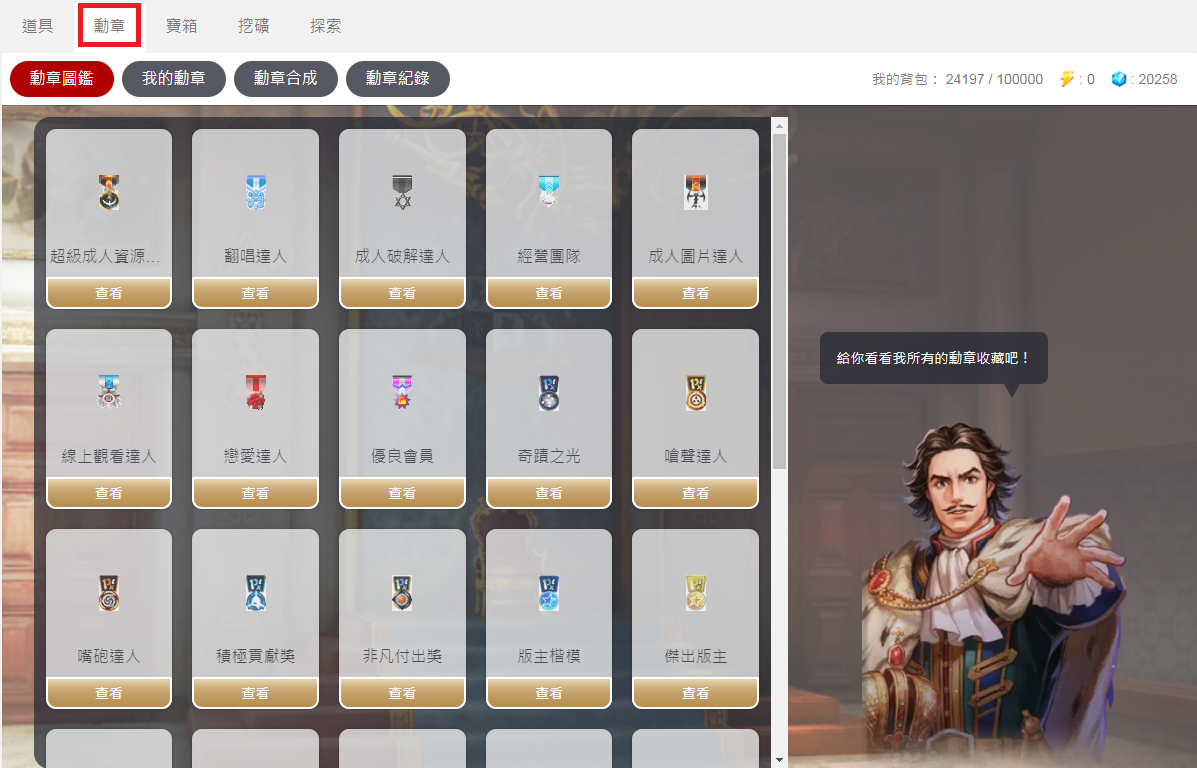View 勳章紀錄 history
This screenshot has height=768, width=1197.
pyautogui.click(x=398, y=79)
